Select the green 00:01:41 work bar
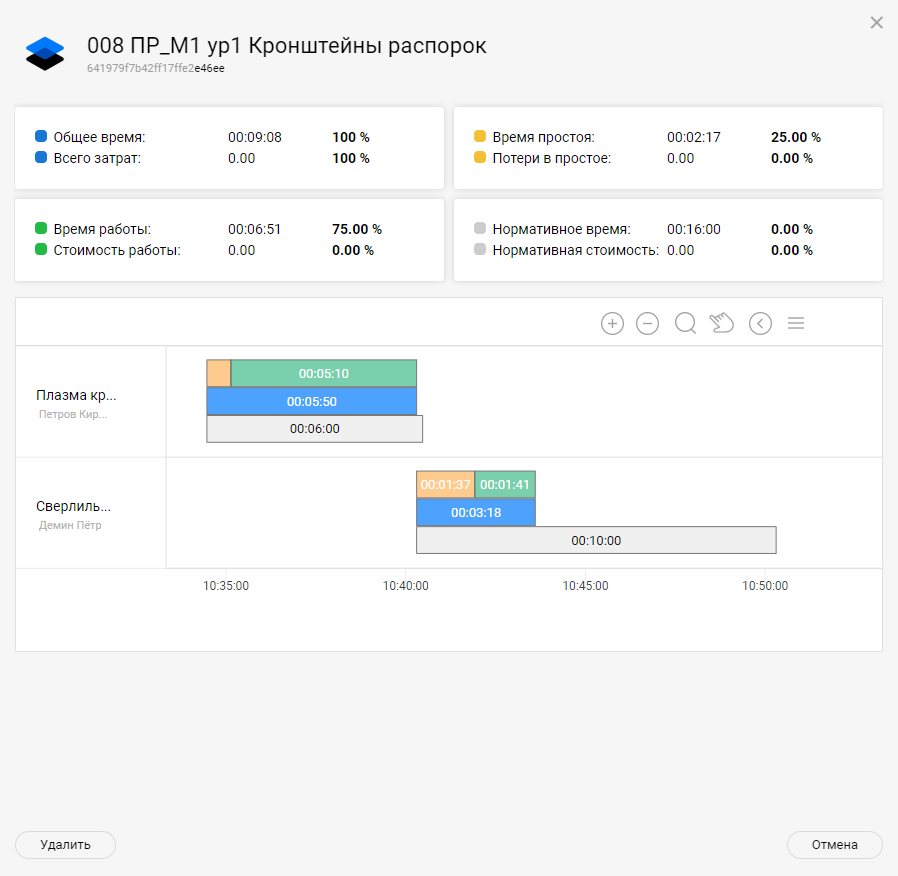This screenshot has width=898, height=876. coord(505,484)
